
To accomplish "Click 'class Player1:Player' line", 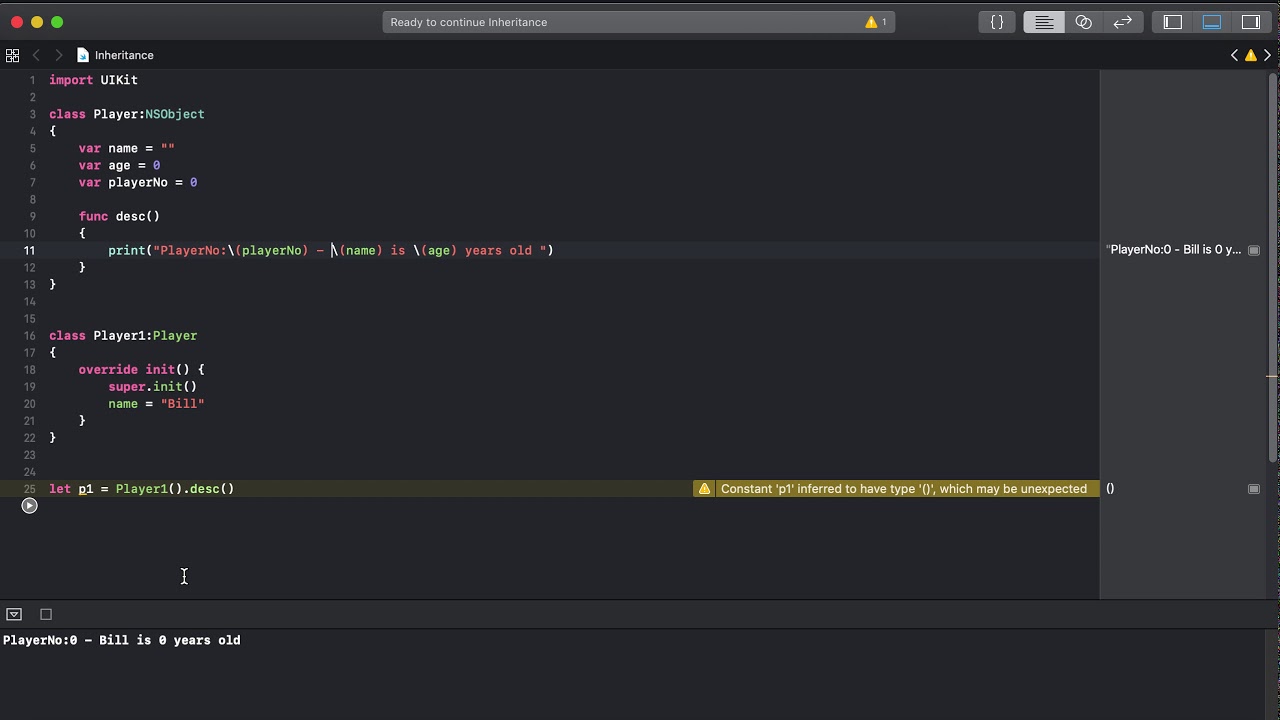I will point(123,336).
